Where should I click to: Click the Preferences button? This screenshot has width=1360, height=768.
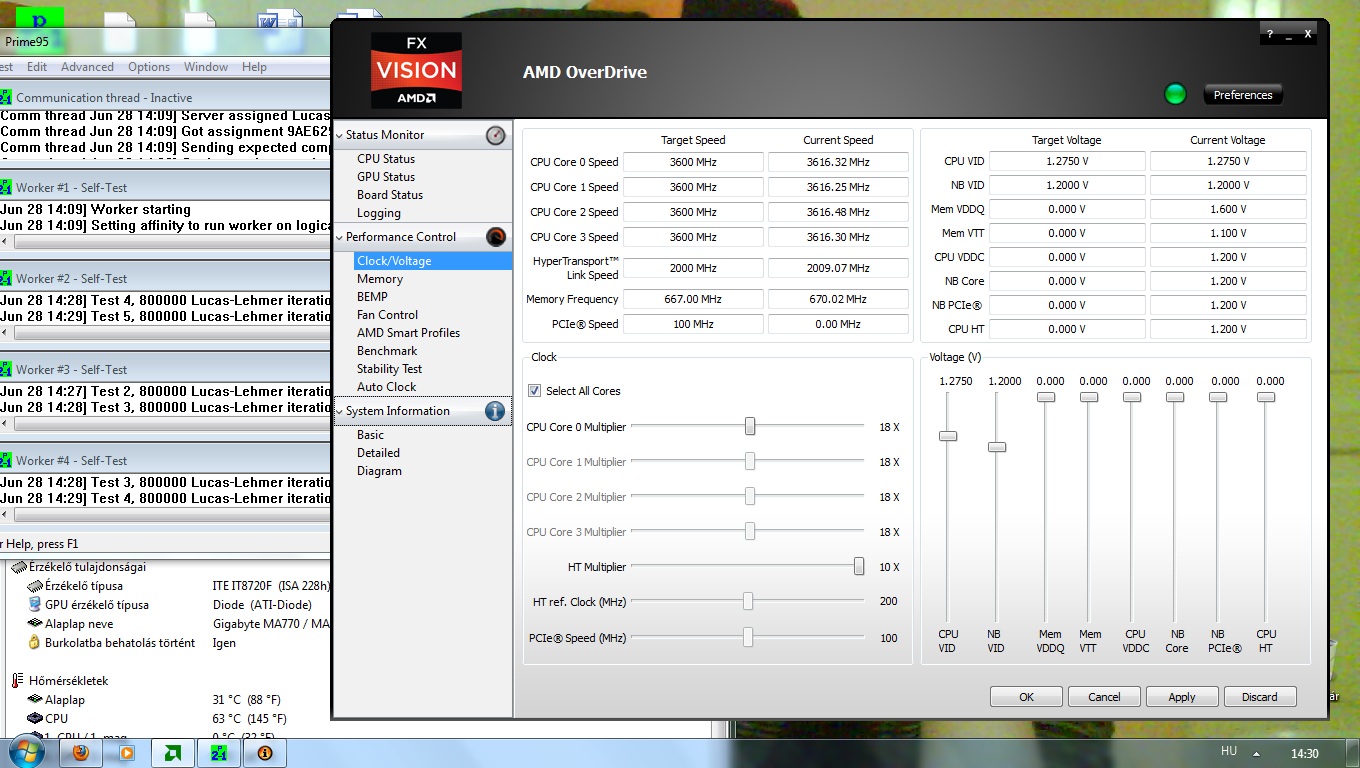click(1243, 95)
